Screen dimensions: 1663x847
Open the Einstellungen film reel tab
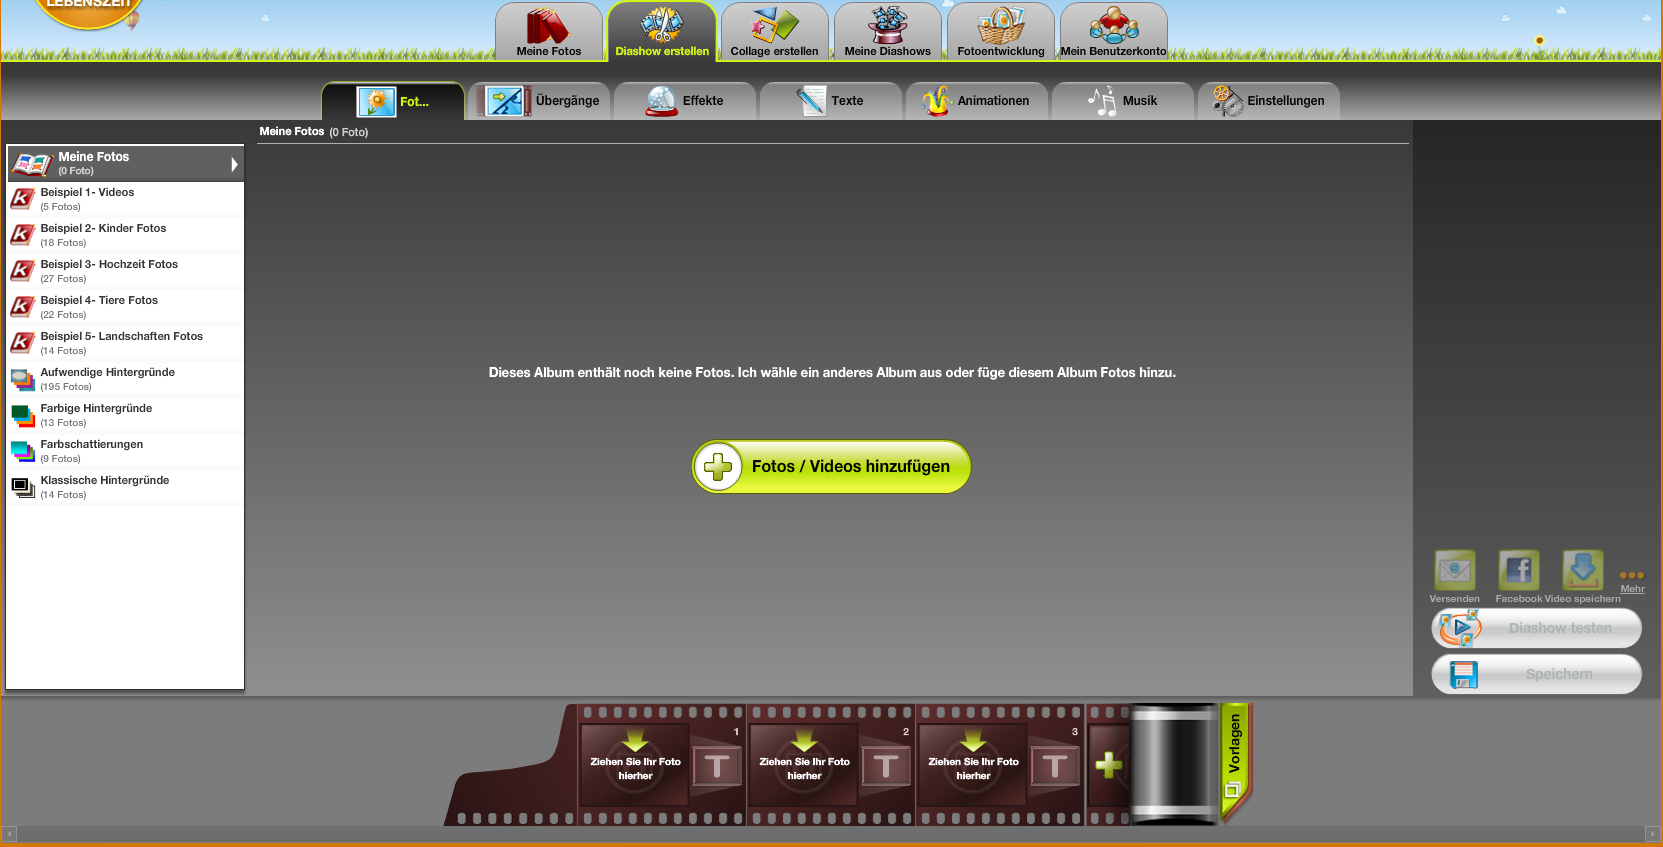[1269, 101]
